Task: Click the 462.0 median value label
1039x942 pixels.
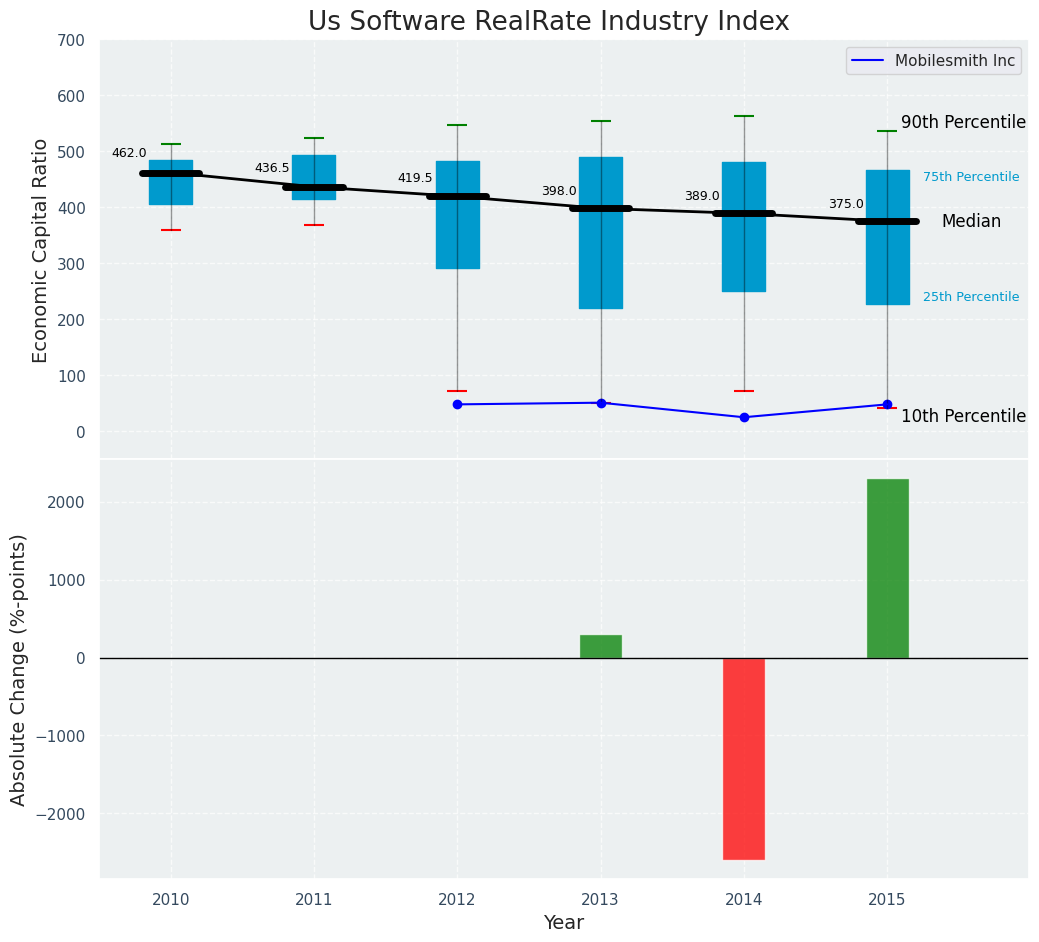Action: pos(129,153)
